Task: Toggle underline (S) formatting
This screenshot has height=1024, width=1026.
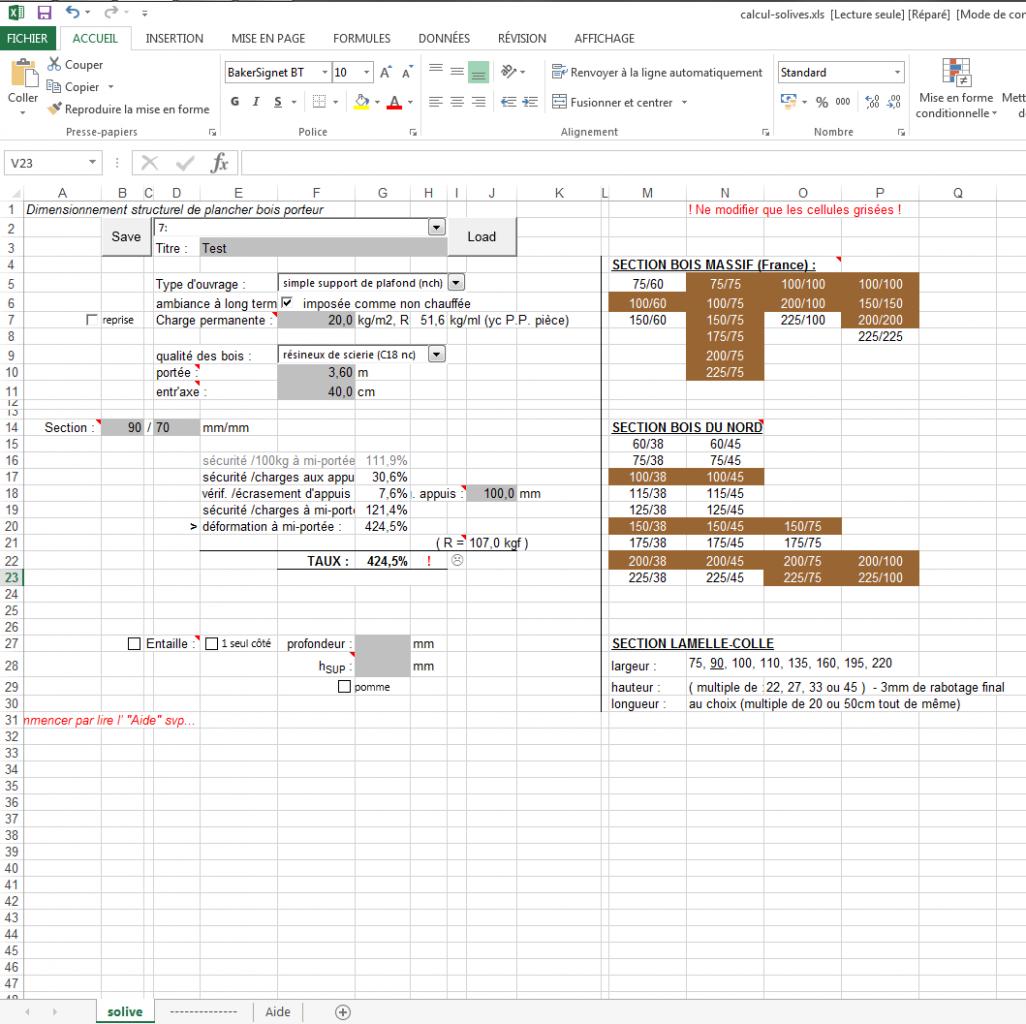Action: [x=278, y=101]
